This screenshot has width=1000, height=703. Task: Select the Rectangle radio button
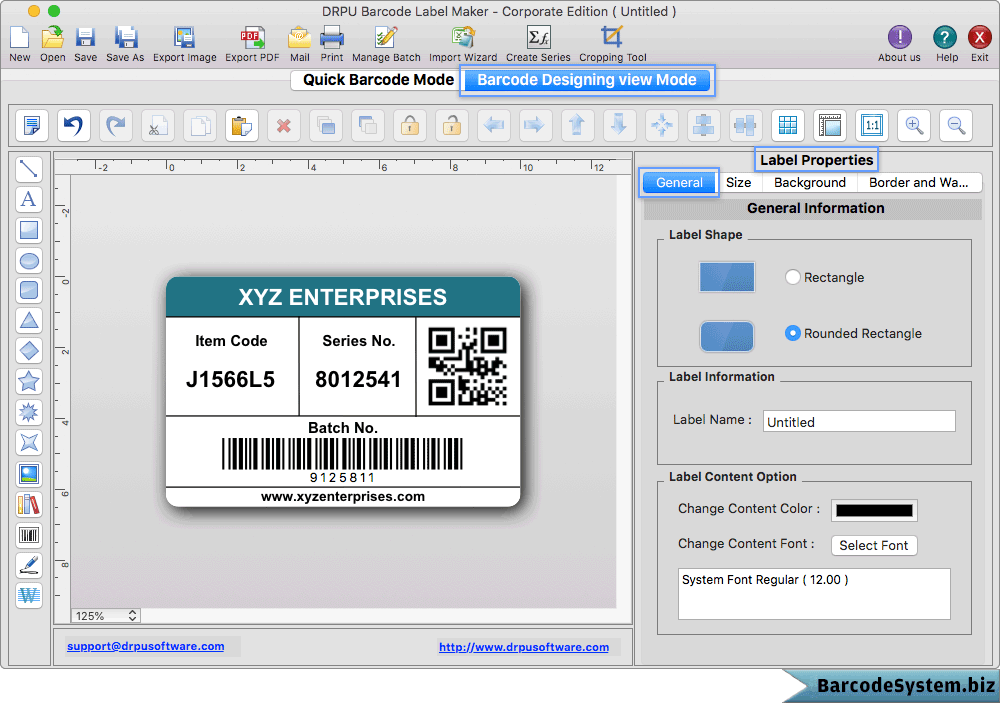click(792, 277)
